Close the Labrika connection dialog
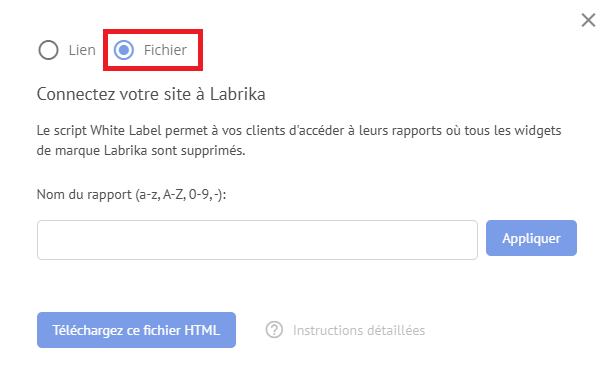This screenshot has height=379, width=613. point(588,20)
